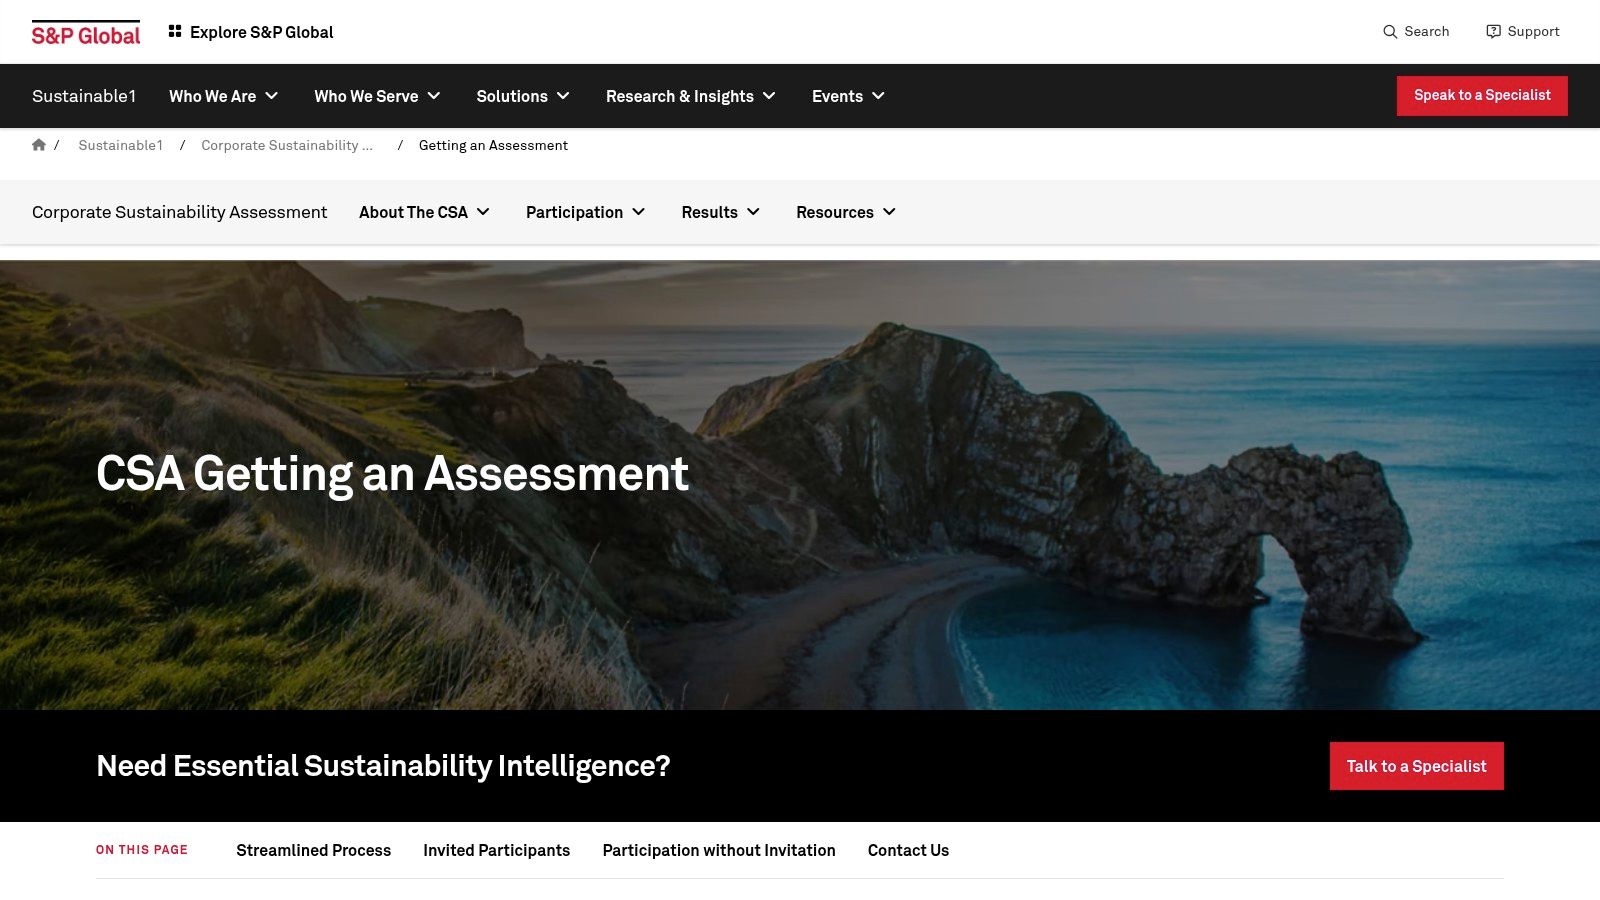Expand the About The CSA chevron

[483, 212]
